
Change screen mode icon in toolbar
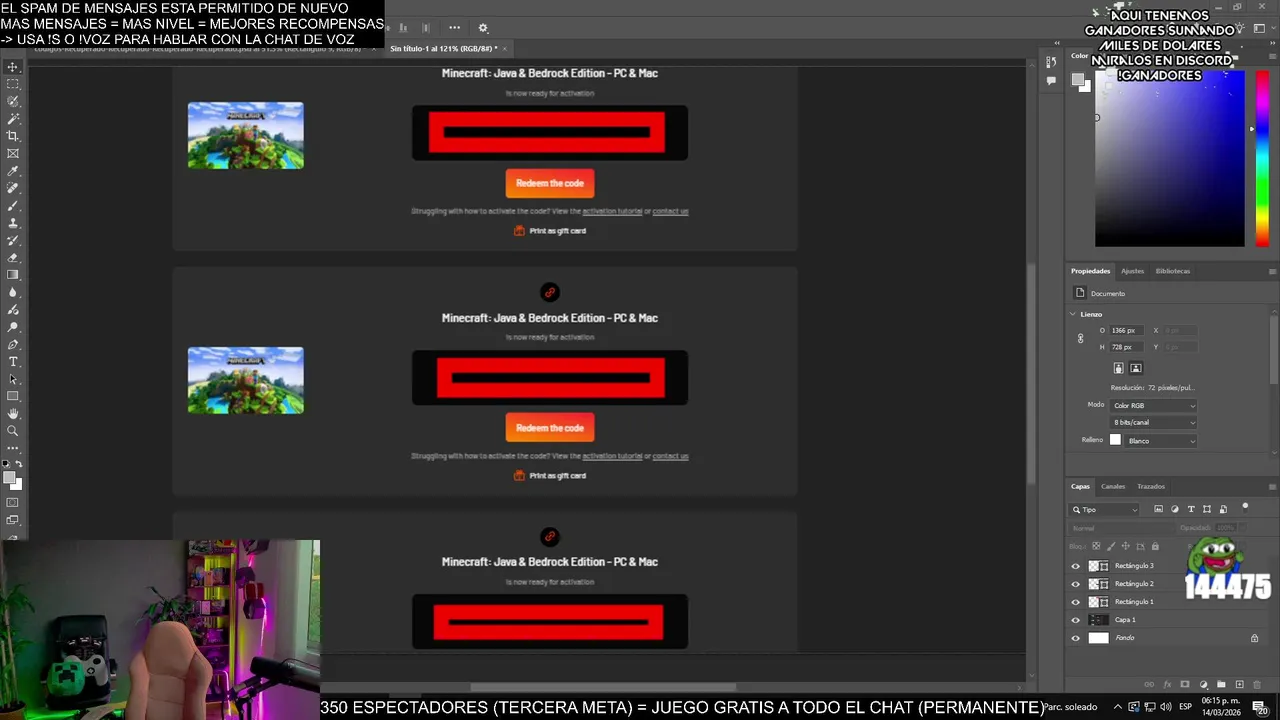click(13, 520)
